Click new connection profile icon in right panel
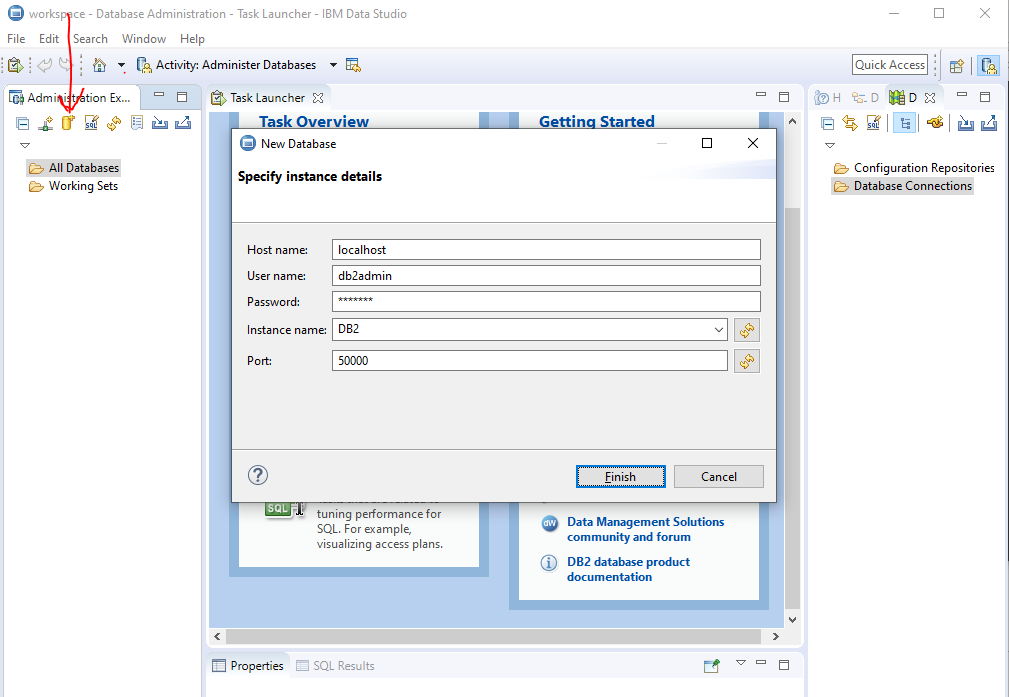 (935, 122)
